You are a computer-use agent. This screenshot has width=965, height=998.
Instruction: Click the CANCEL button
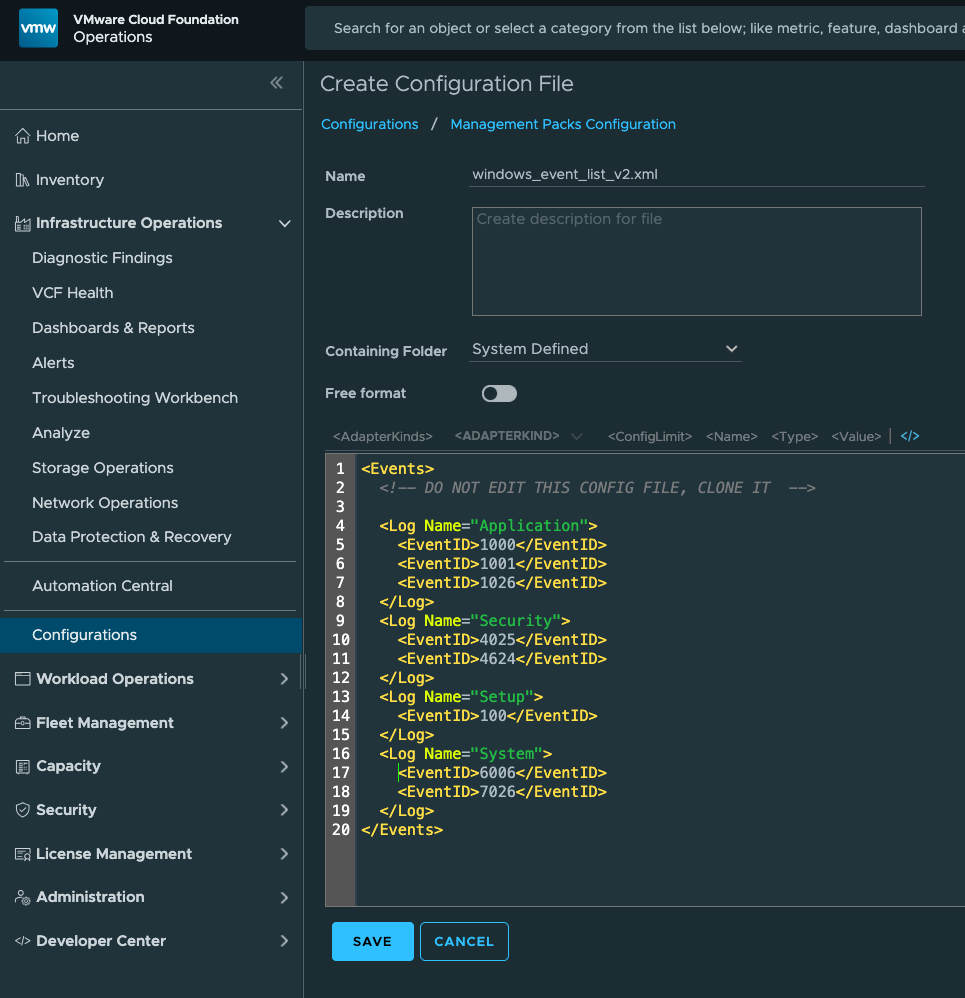tap(464, 941)
